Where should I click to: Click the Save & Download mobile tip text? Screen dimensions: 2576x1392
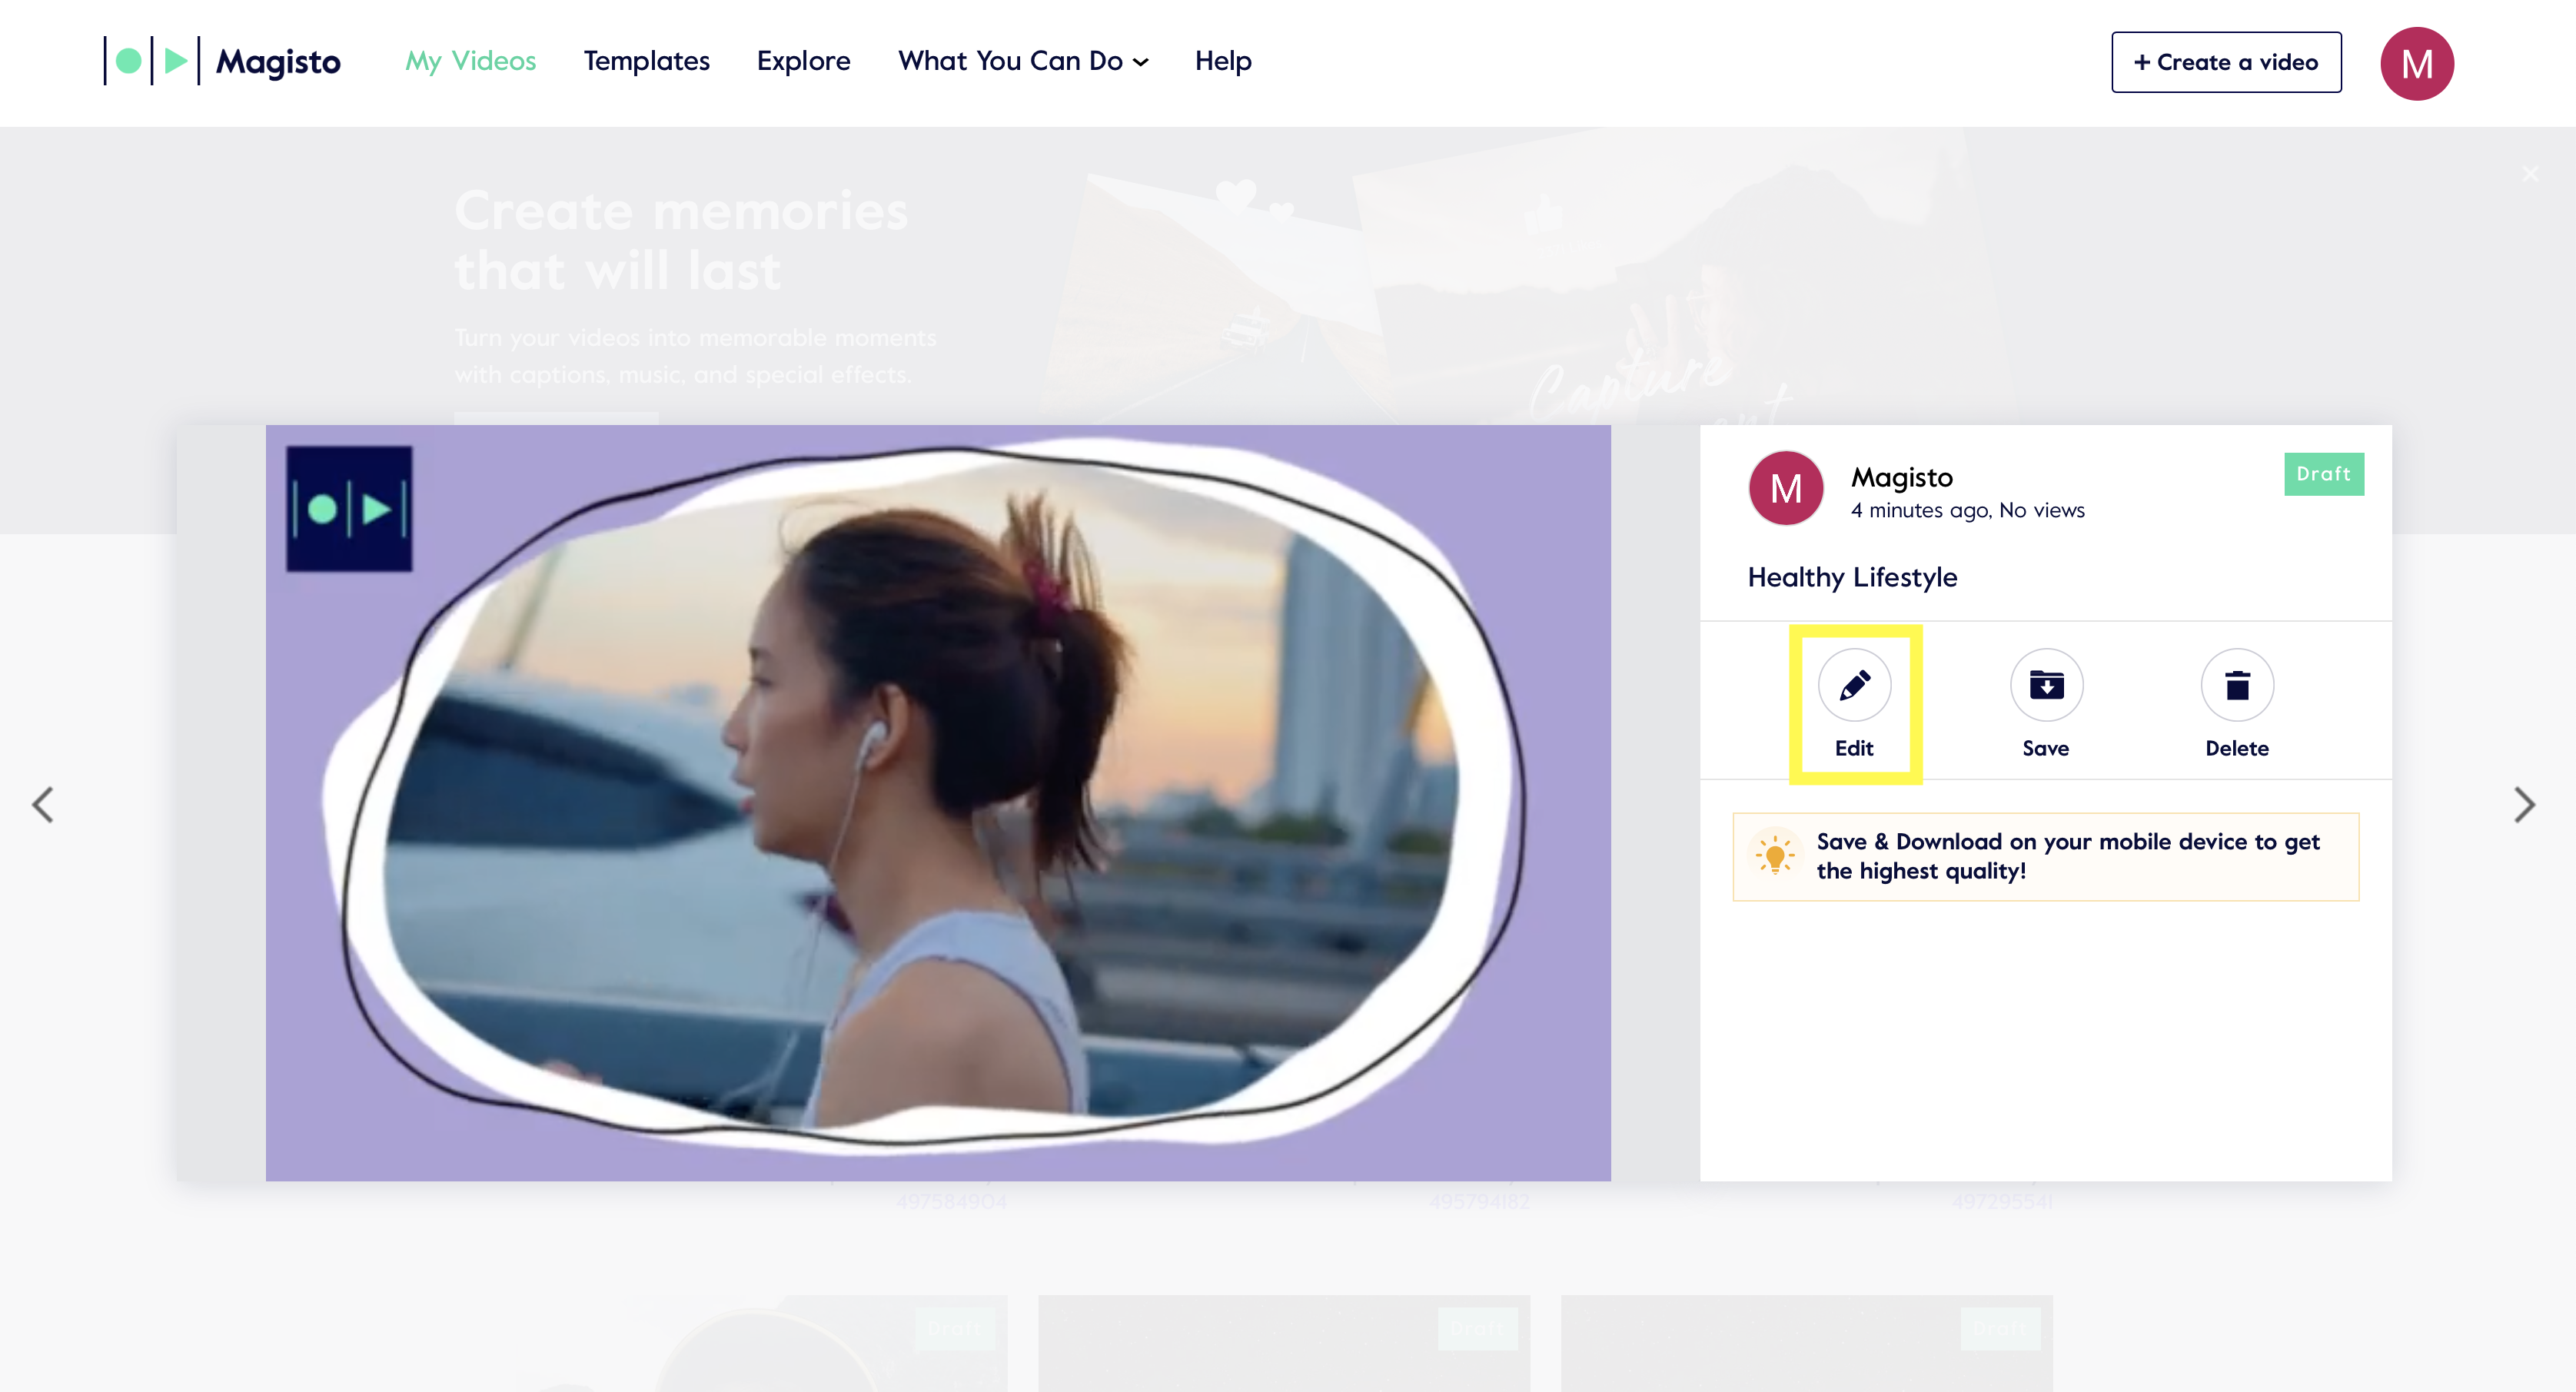coord(2068,856)
